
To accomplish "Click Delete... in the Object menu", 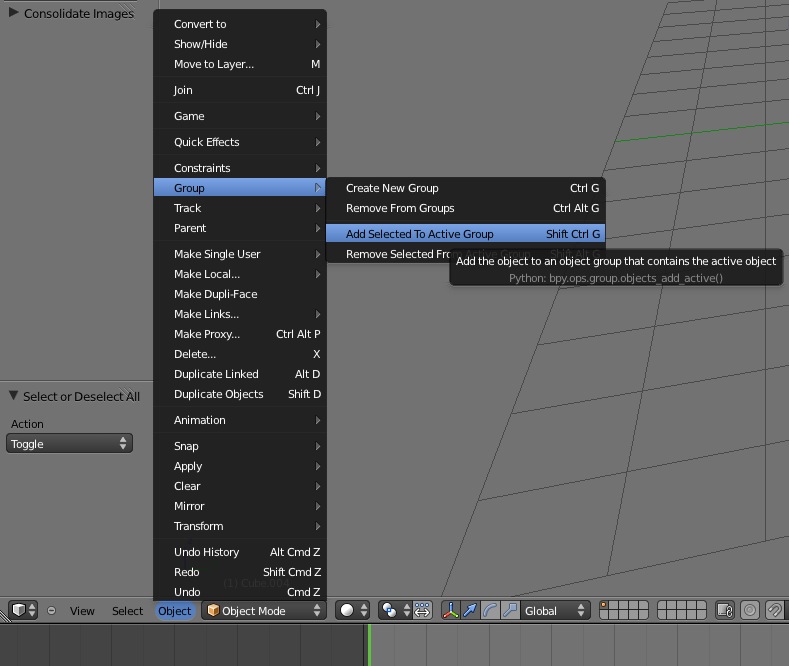I will 240,355.
